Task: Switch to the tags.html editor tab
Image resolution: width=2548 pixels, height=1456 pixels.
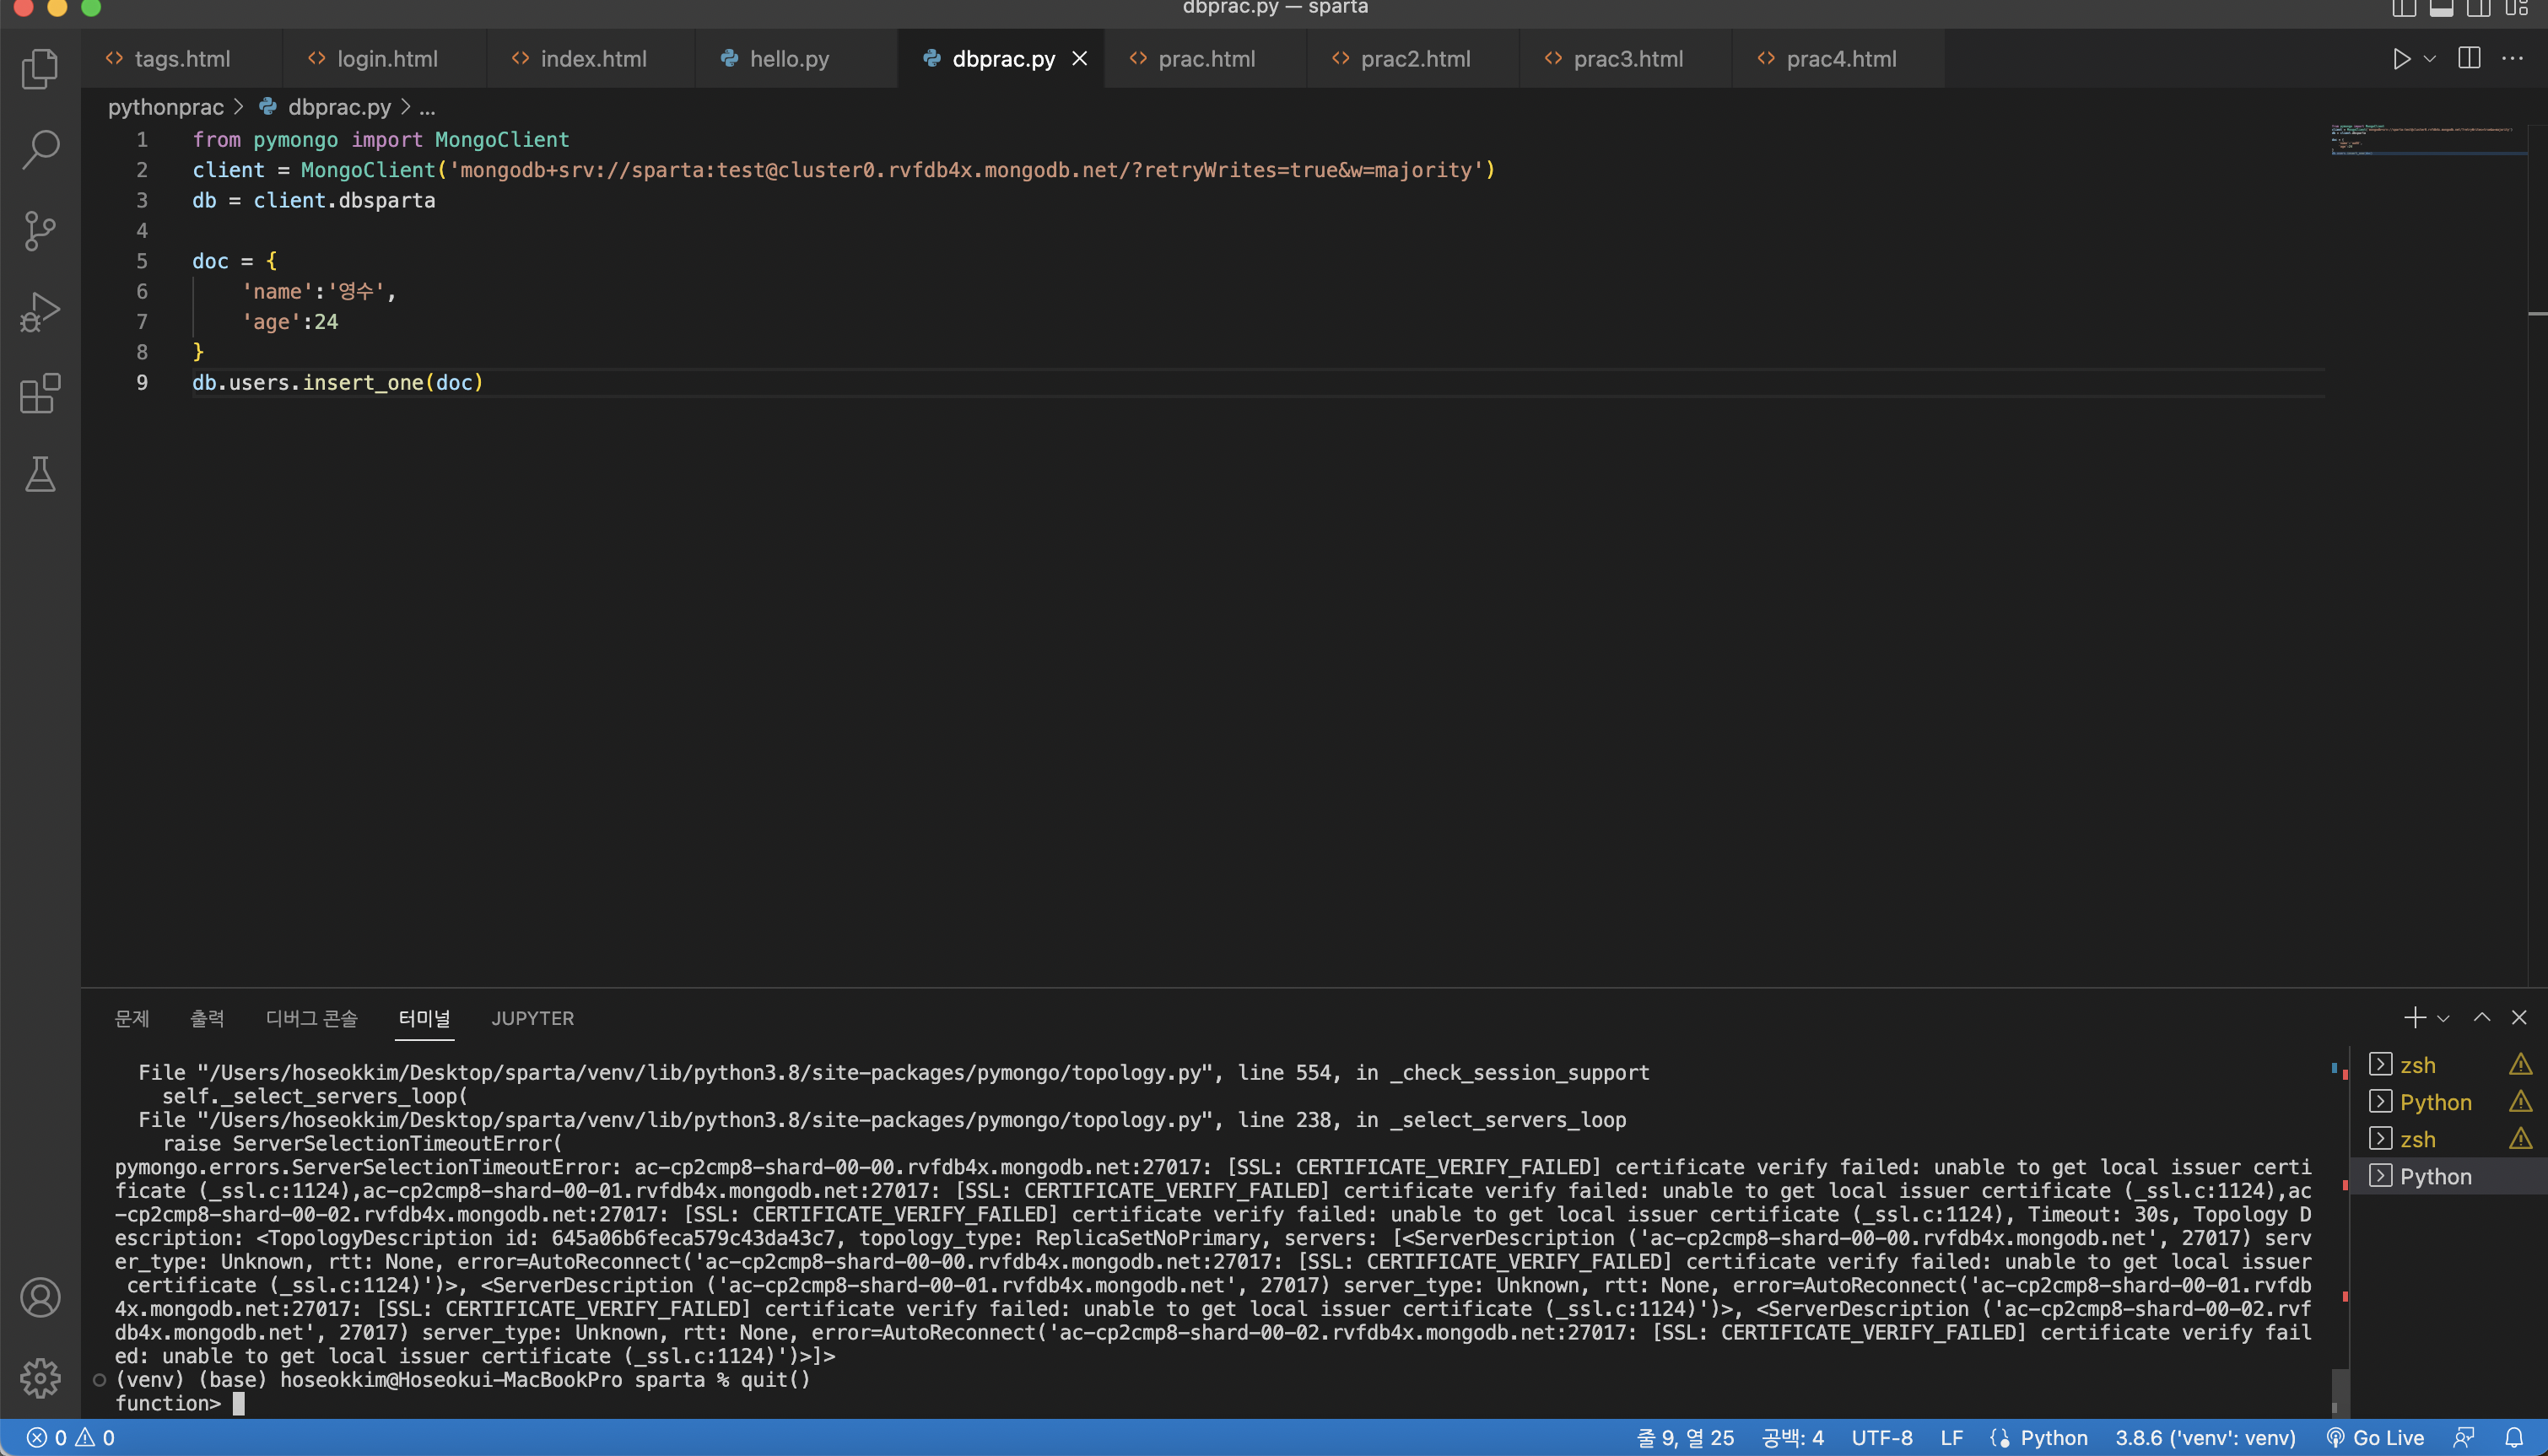Action: pyautogui.click(x=181, y=59)
